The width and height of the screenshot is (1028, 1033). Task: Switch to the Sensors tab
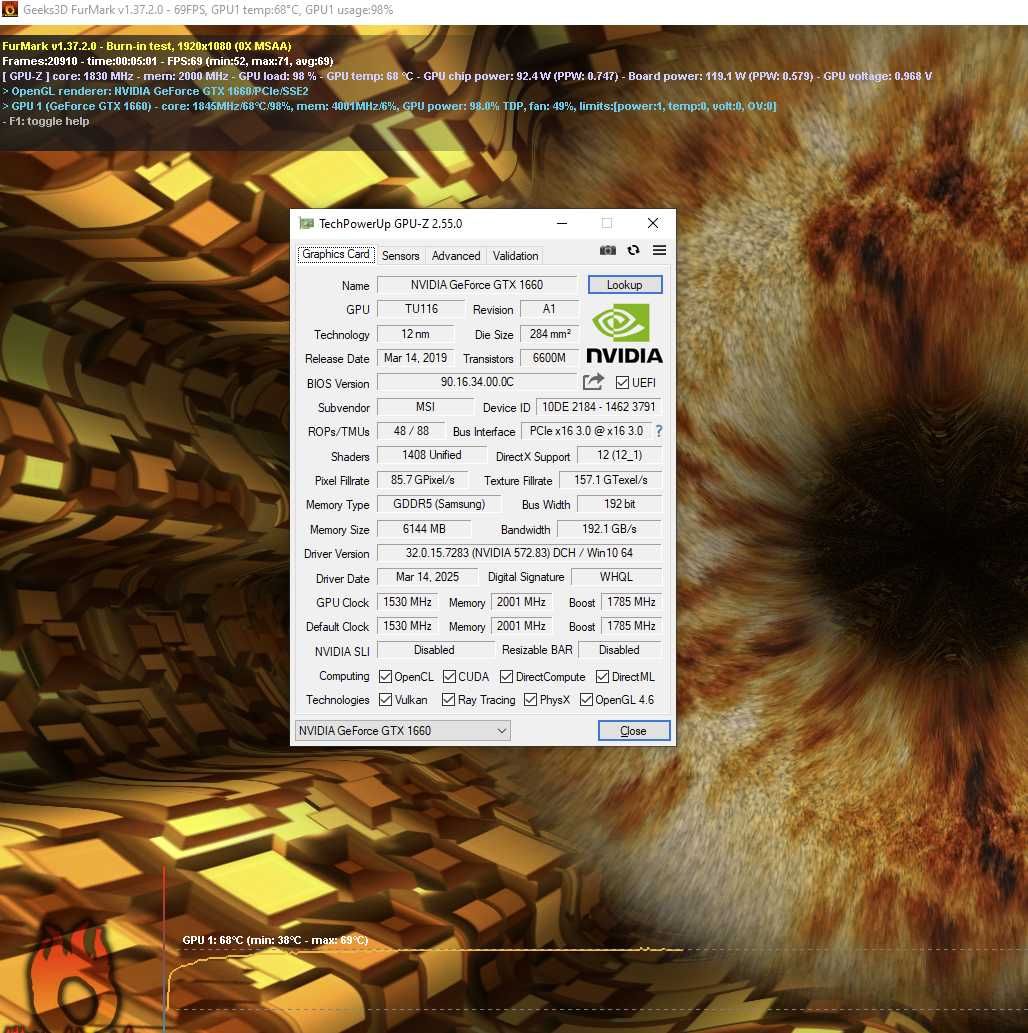click(x=401, y=256)
